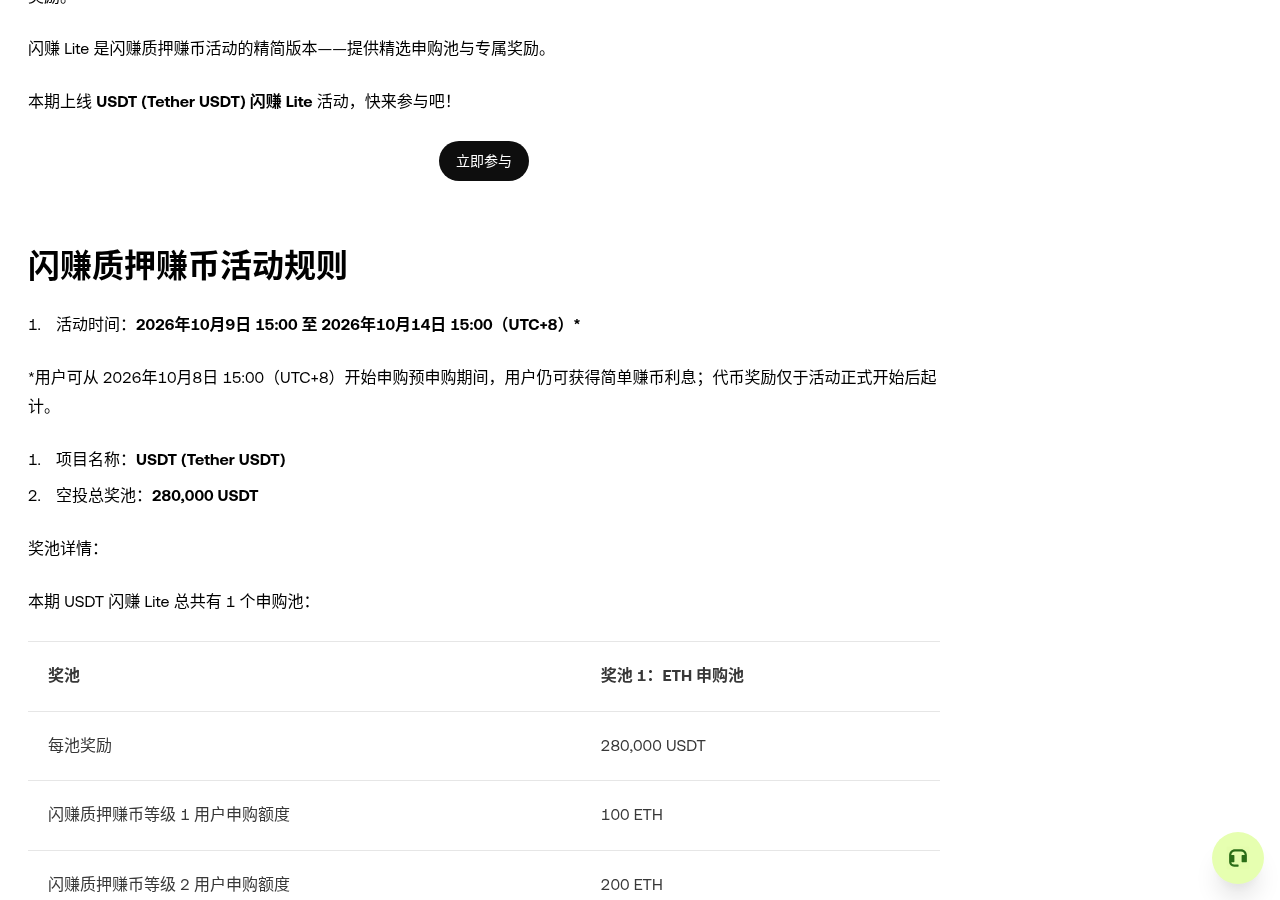Viewport: 1280px width, 900px height.
Task: Click the 奖池详情 label
Action: (x=64, y=548)
